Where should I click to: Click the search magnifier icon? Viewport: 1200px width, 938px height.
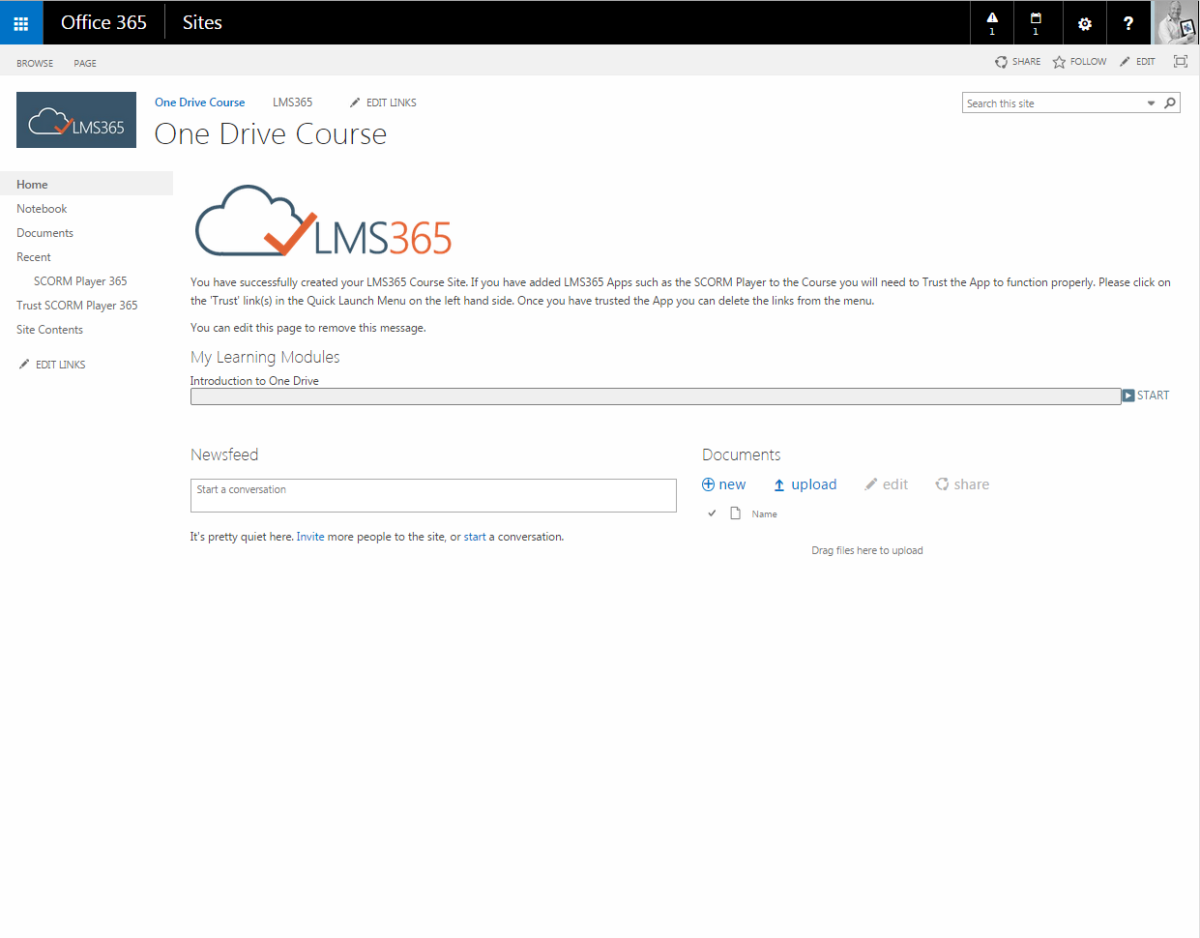tap(1170, 103)
